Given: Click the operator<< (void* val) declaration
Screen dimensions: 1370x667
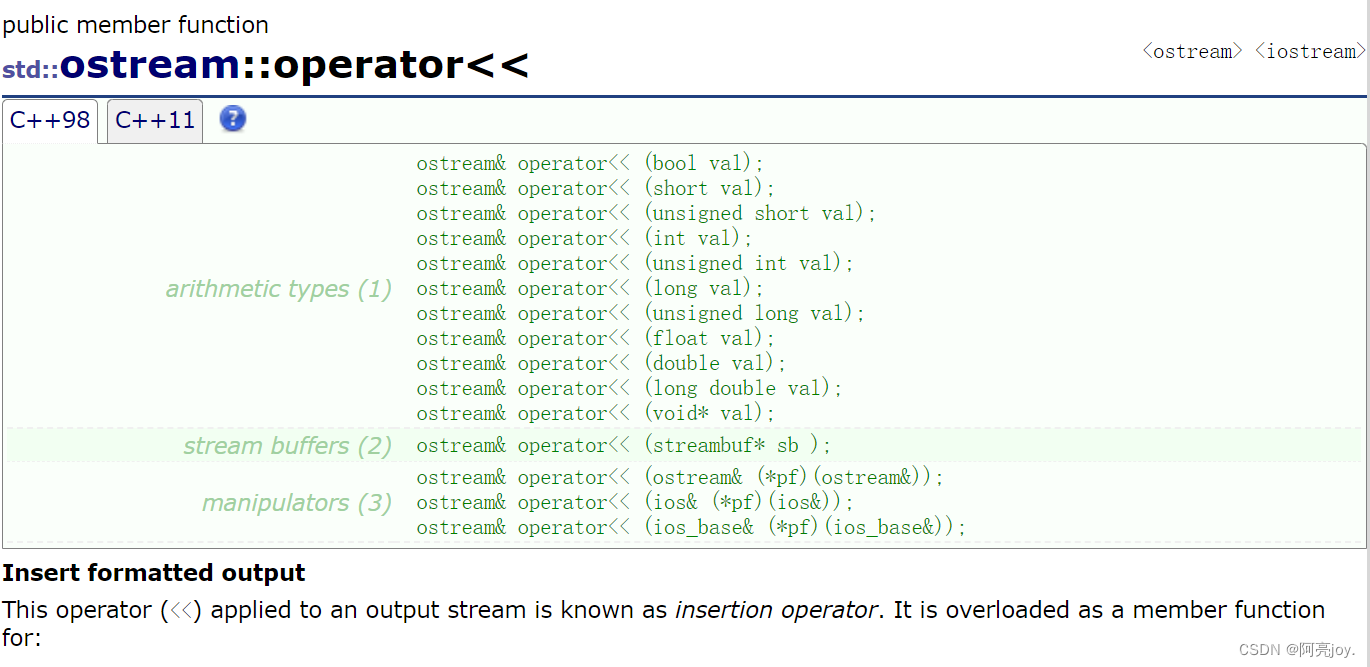Looking at the screenshot, I should click(595, 414).
